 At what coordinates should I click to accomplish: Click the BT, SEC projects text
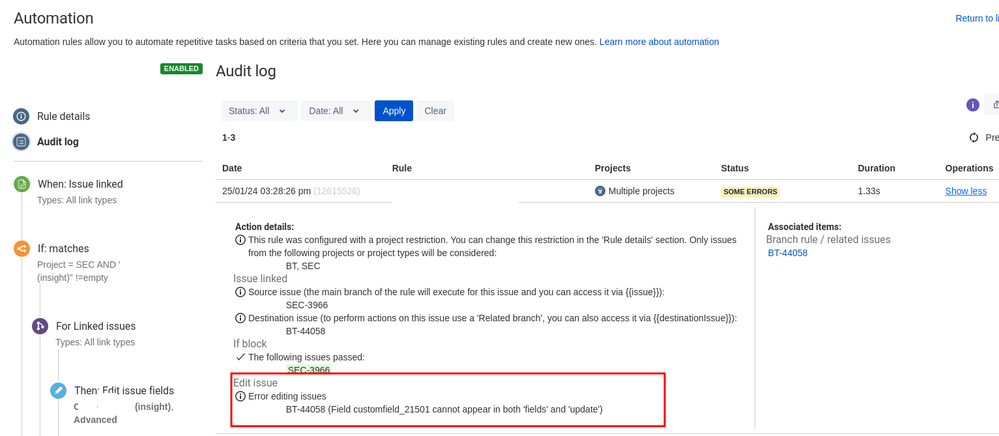coord(303,266)
